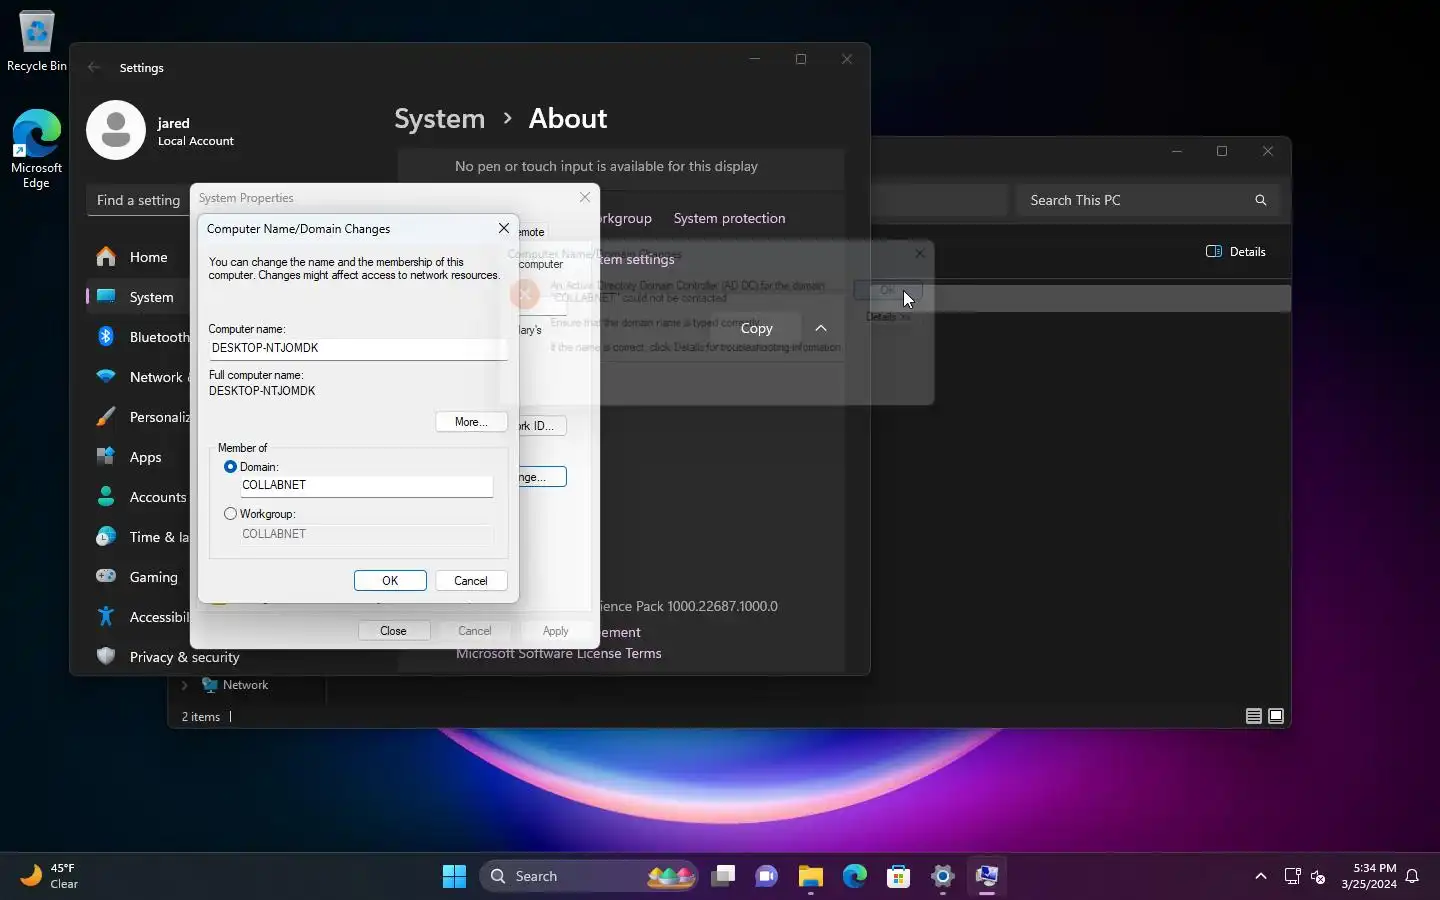Image resolution: width=1440 pixels, height=900 pixels.
Task: Select the Workgroup radio button
Action: coord(231,514)
